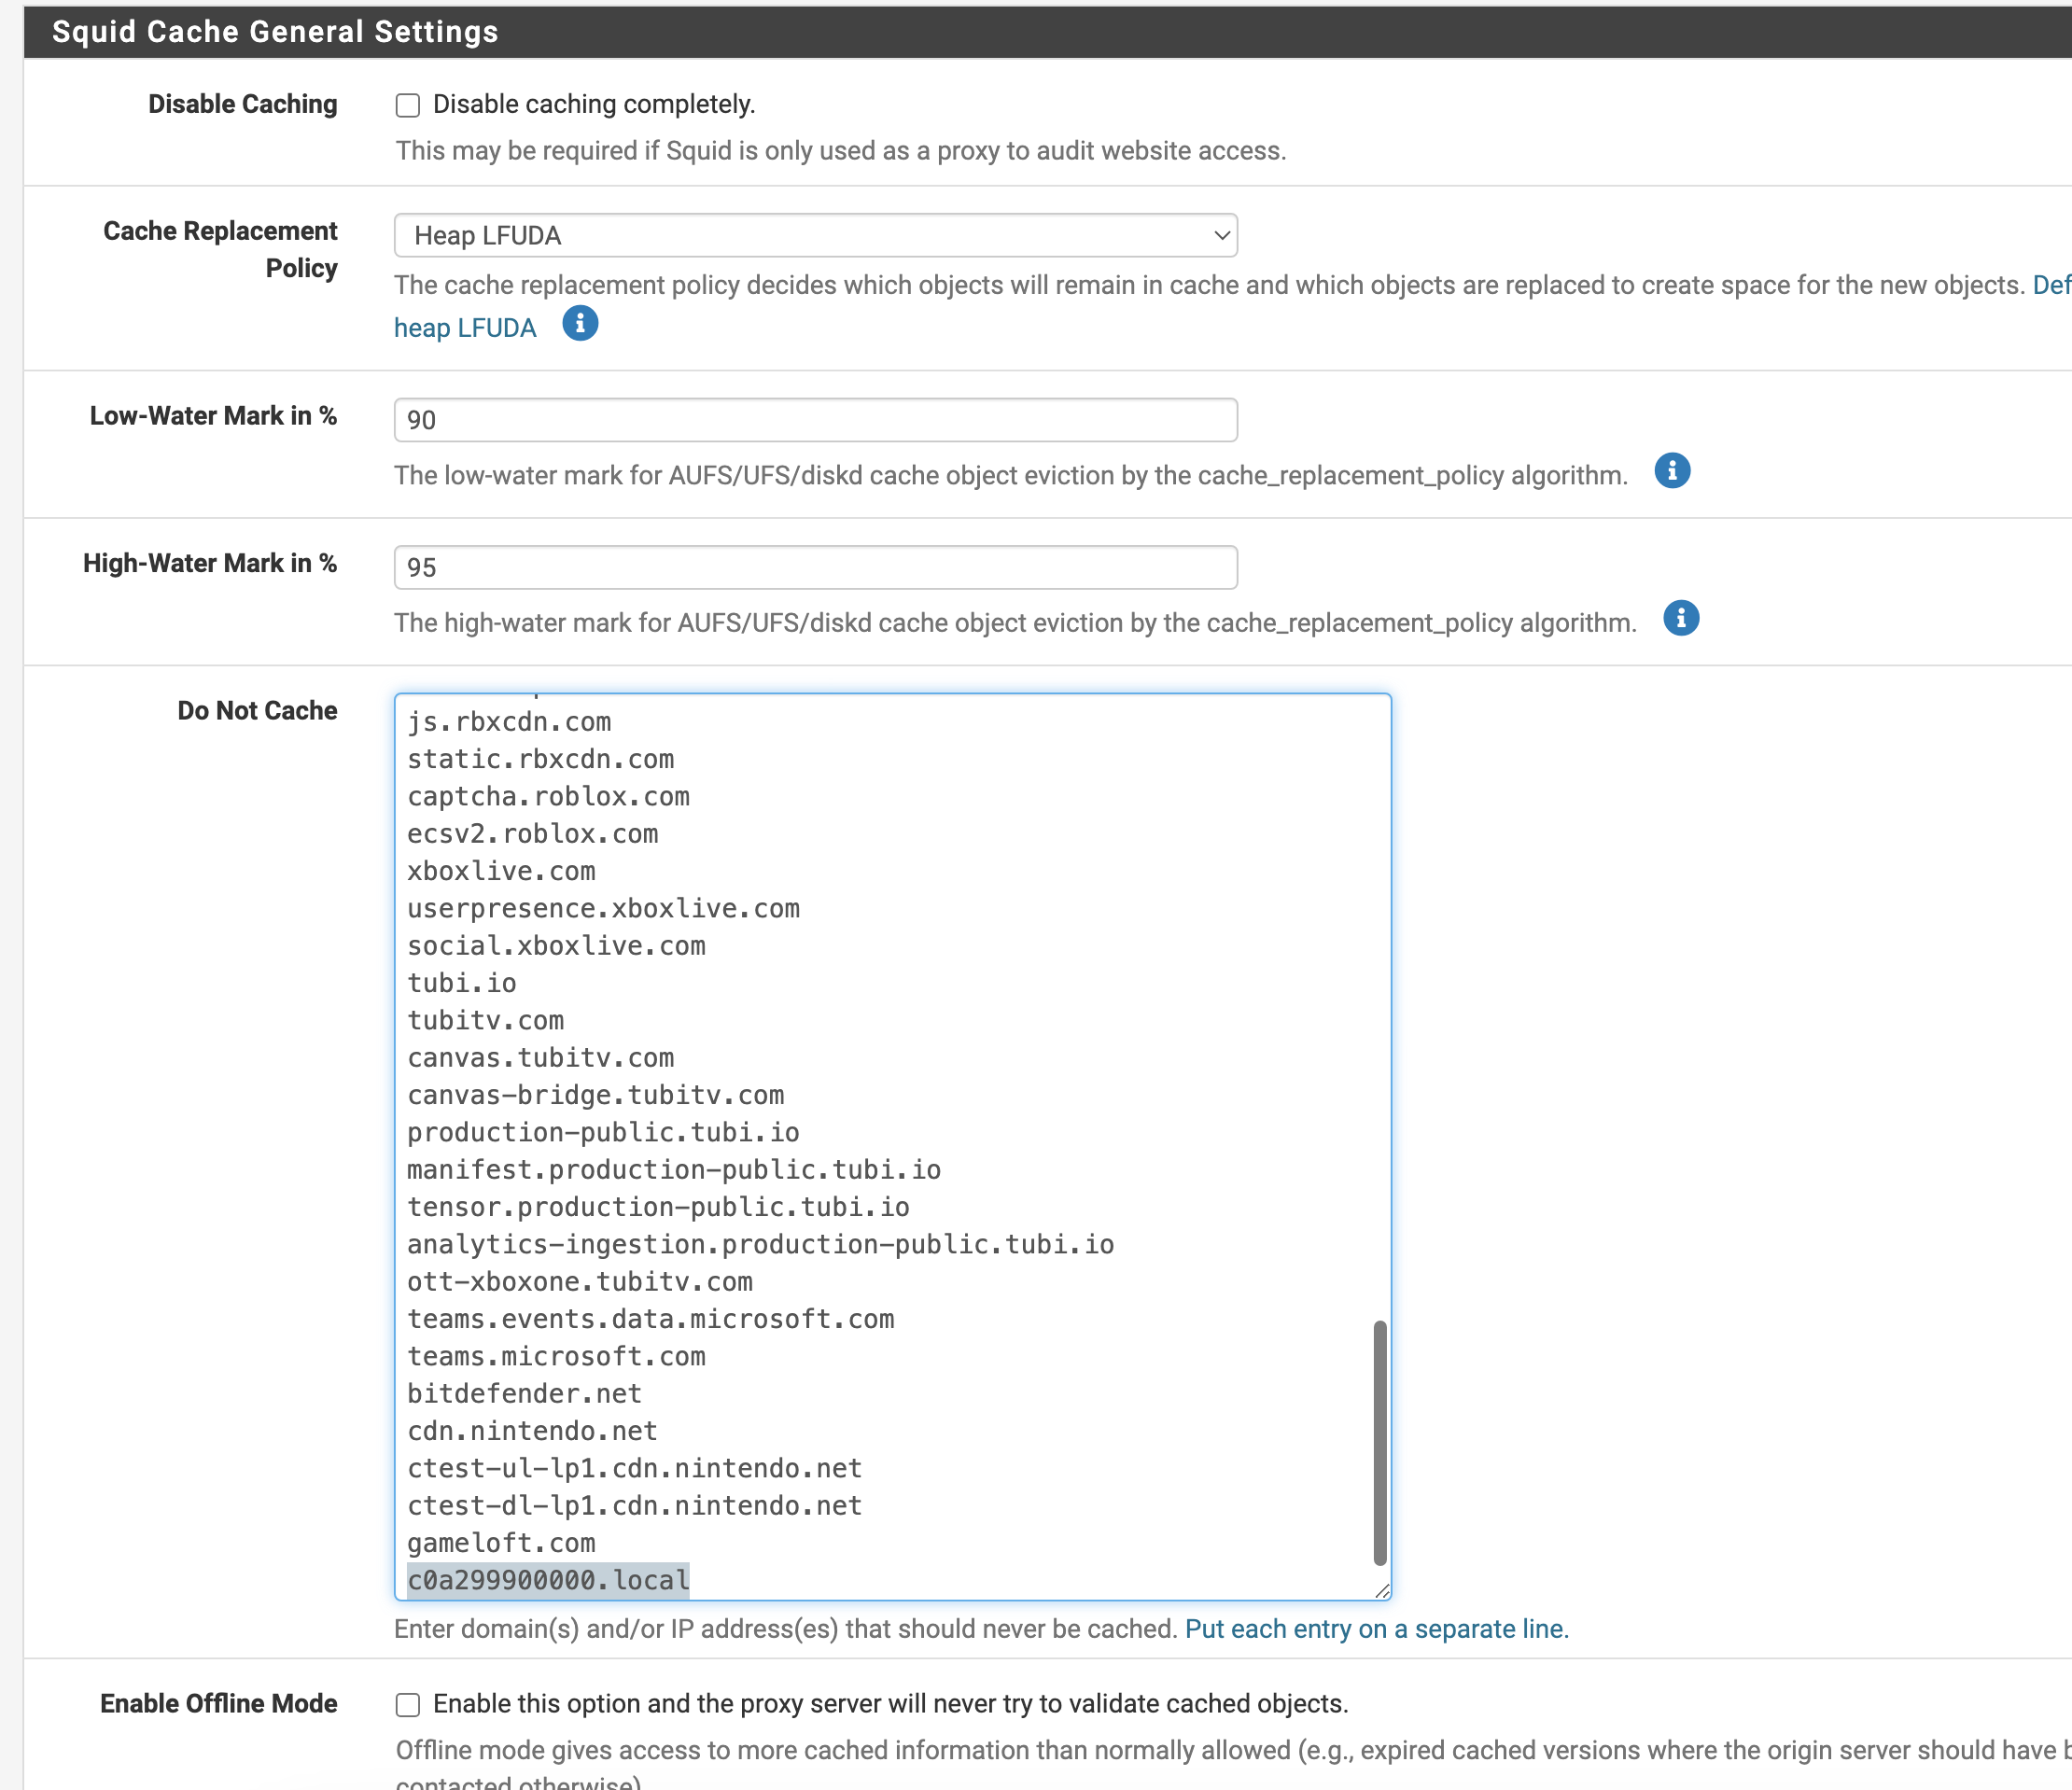2072x1790 pixels.
Task: Click 'Put each entry on a separate line' link
Action: 1376,1629
